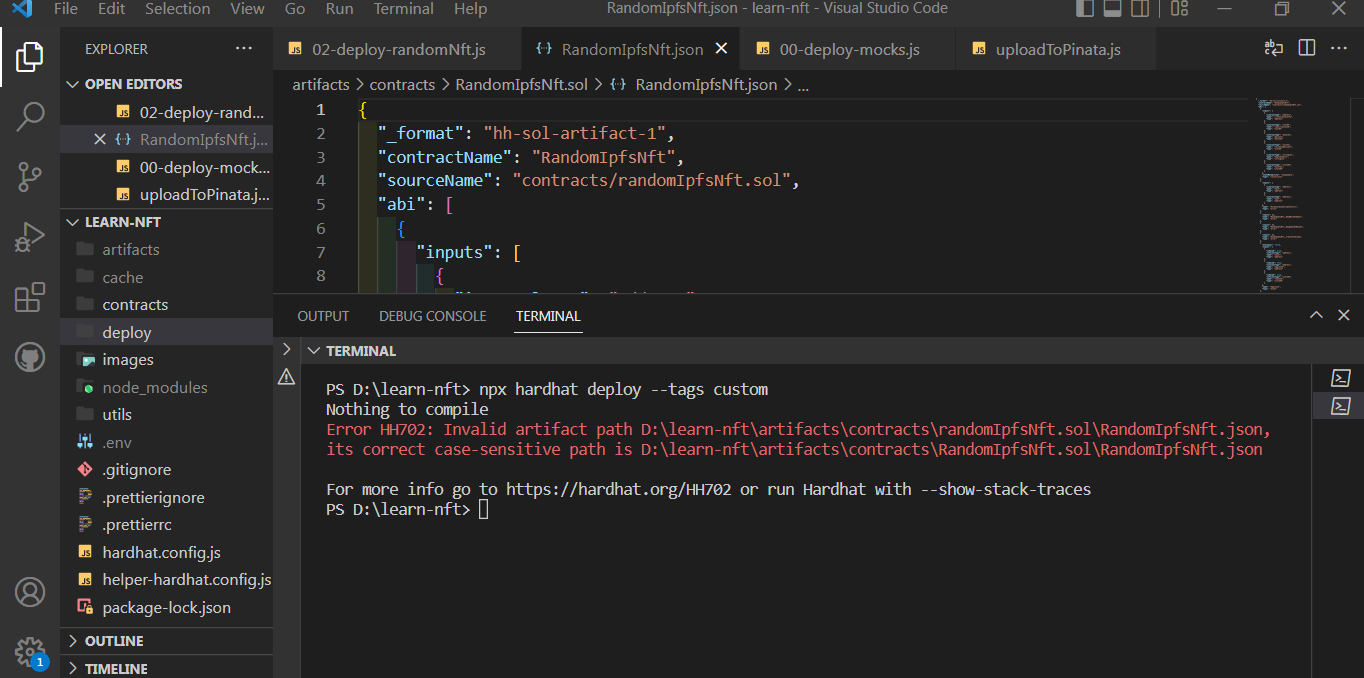Expand the node_modules folder
This screenshot has height=678, width=1364.
pyautogui.click(x=166, y=387)
